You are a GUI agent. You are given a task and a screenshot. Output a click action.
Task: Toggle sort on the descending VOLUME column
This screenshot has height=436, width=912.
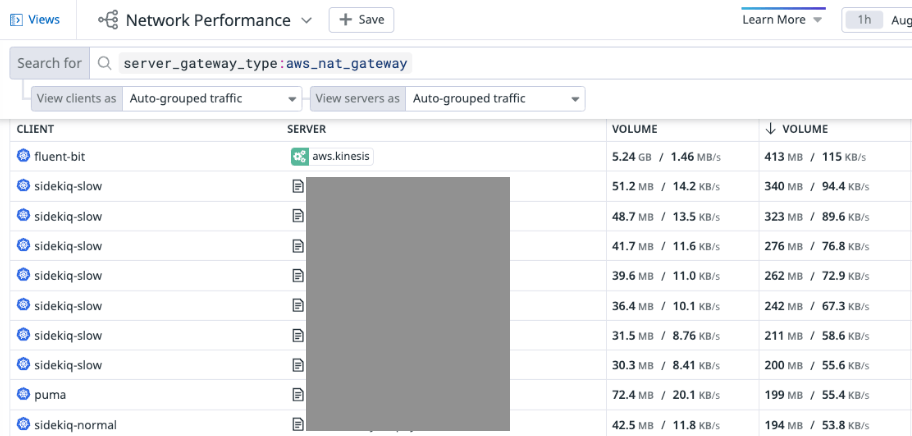coord(796,129)
